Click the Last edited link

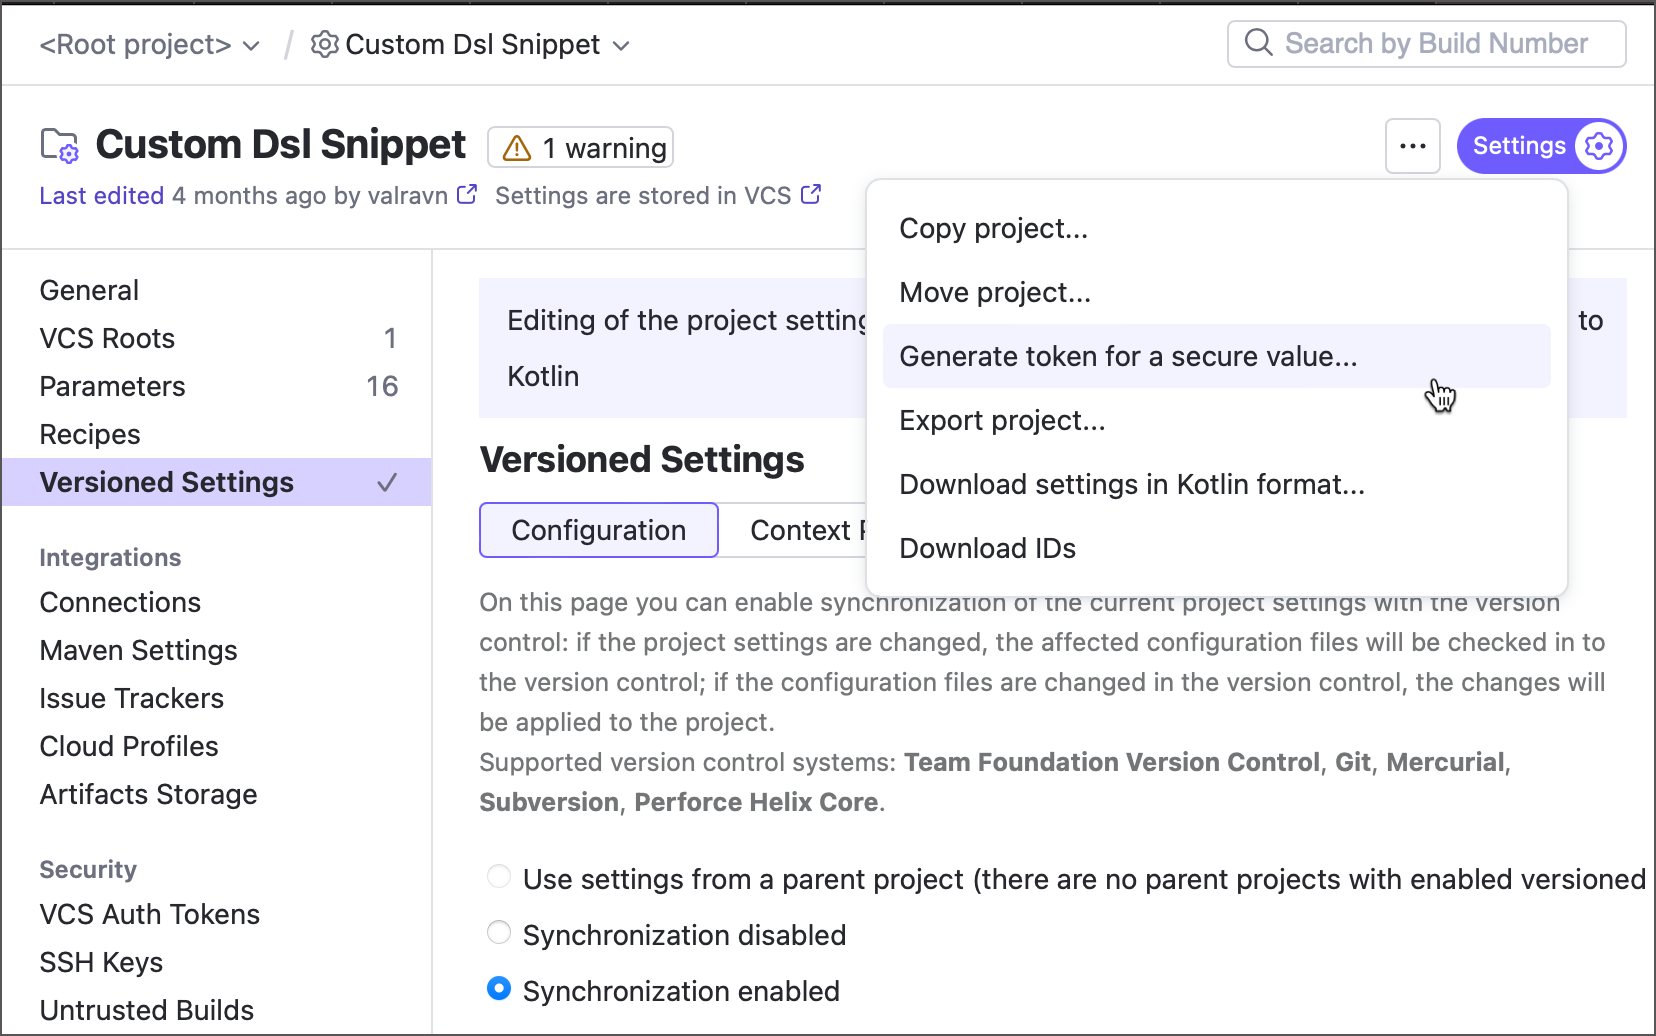101,195
